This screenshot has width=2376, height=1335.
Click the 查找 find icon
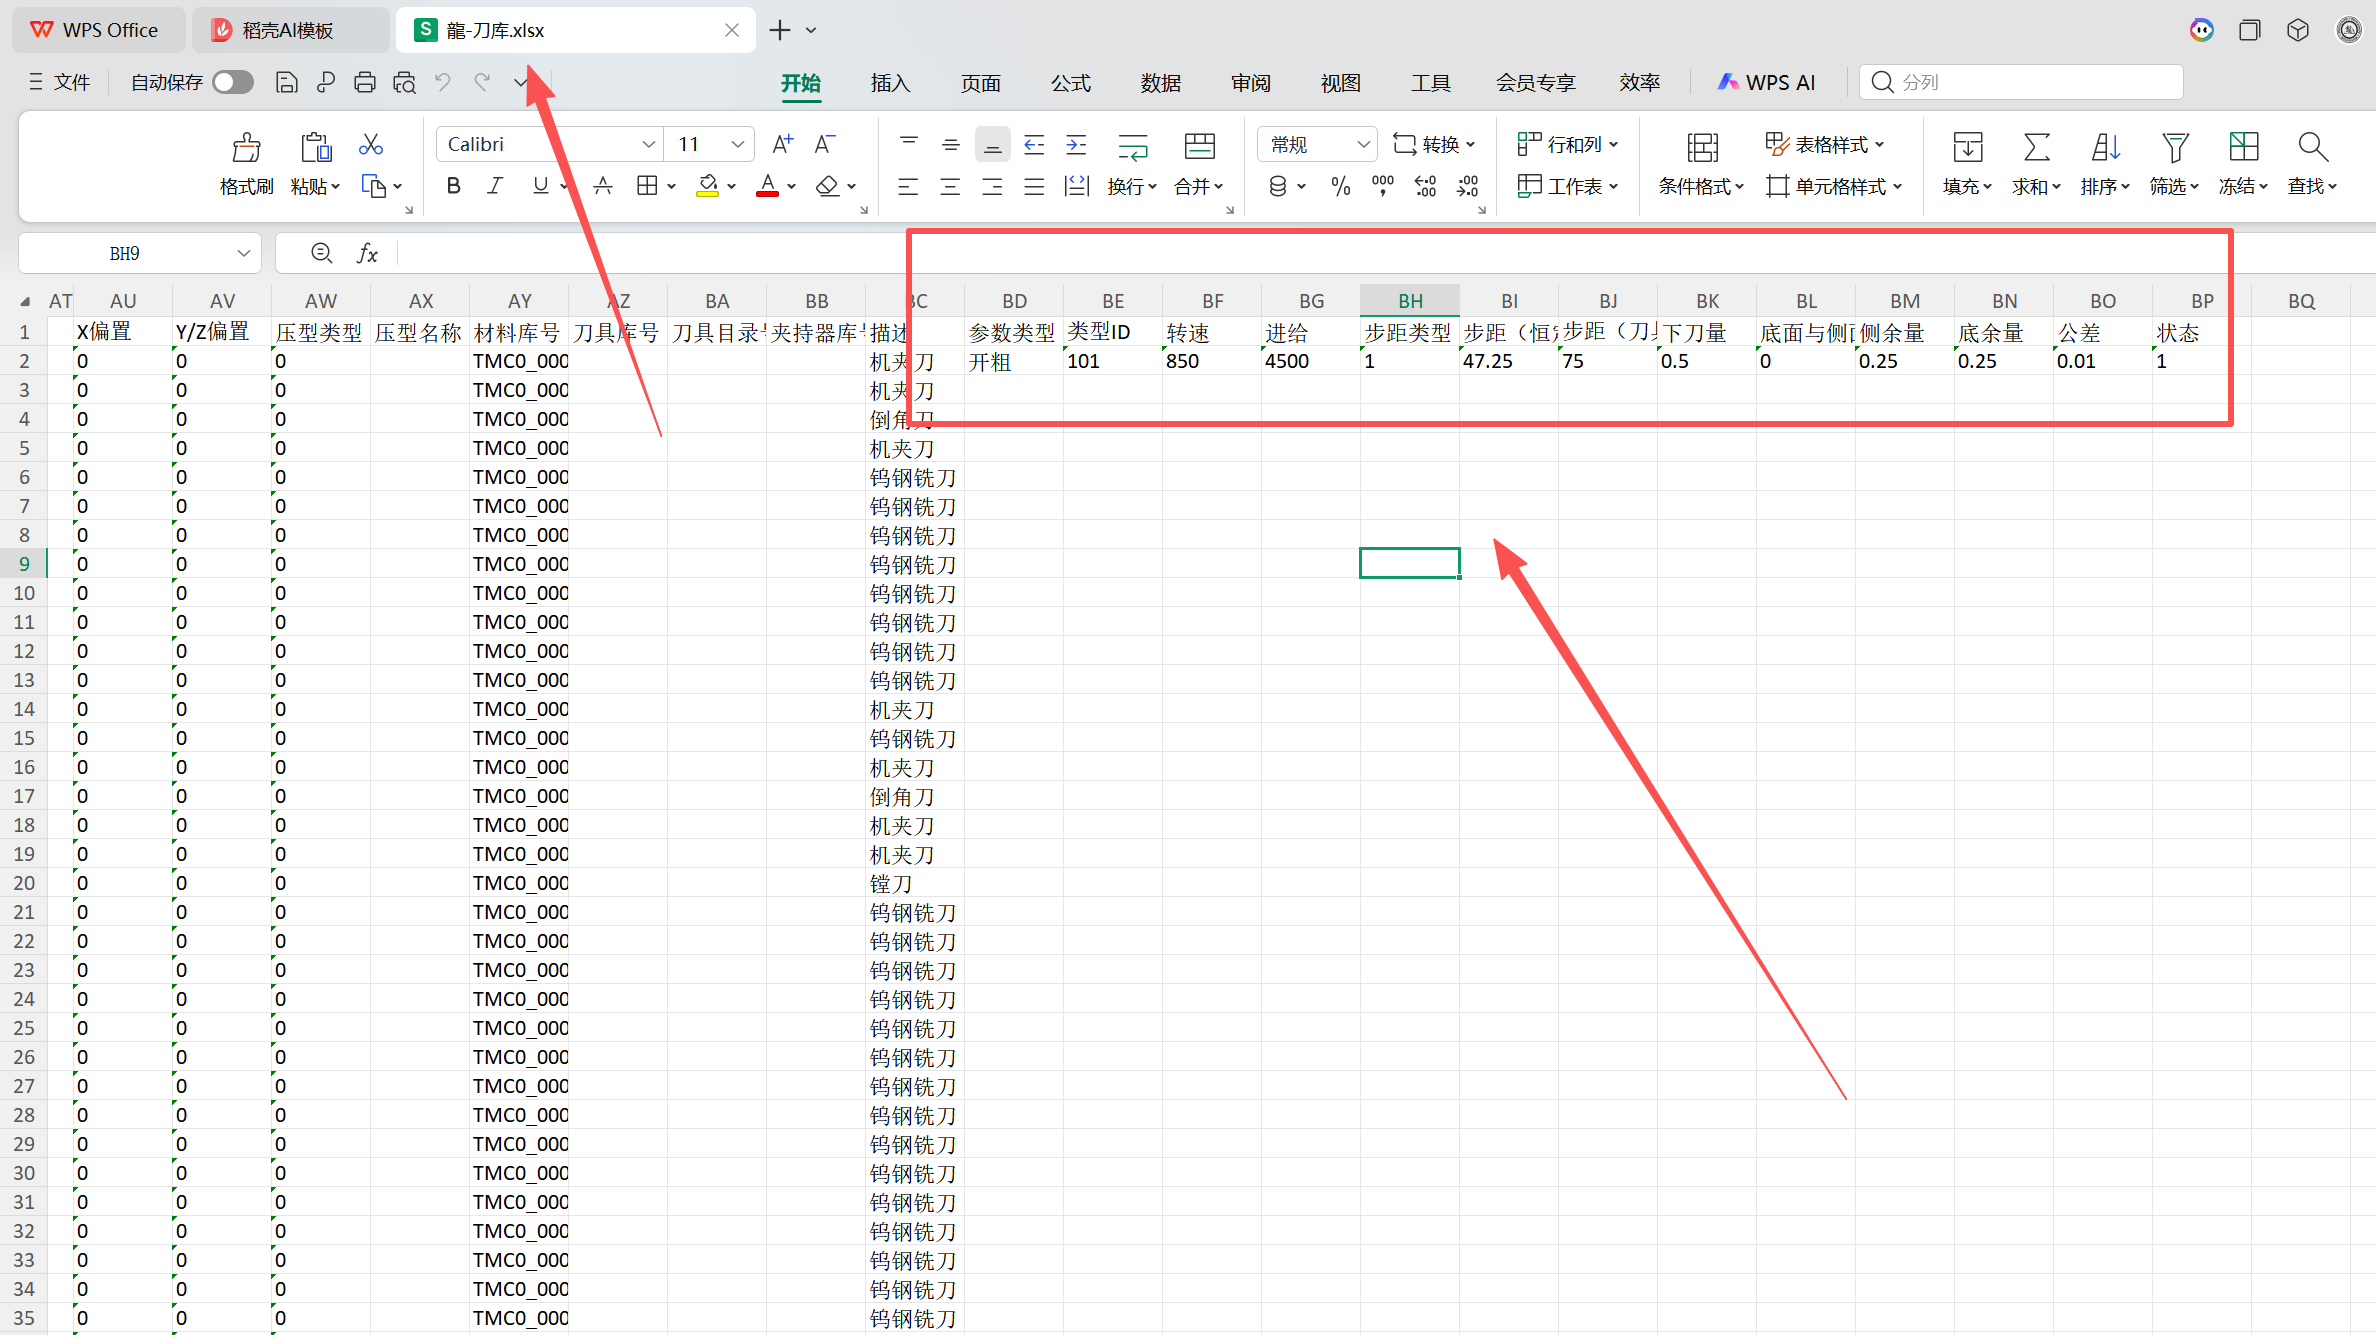tap(2312, 148)
